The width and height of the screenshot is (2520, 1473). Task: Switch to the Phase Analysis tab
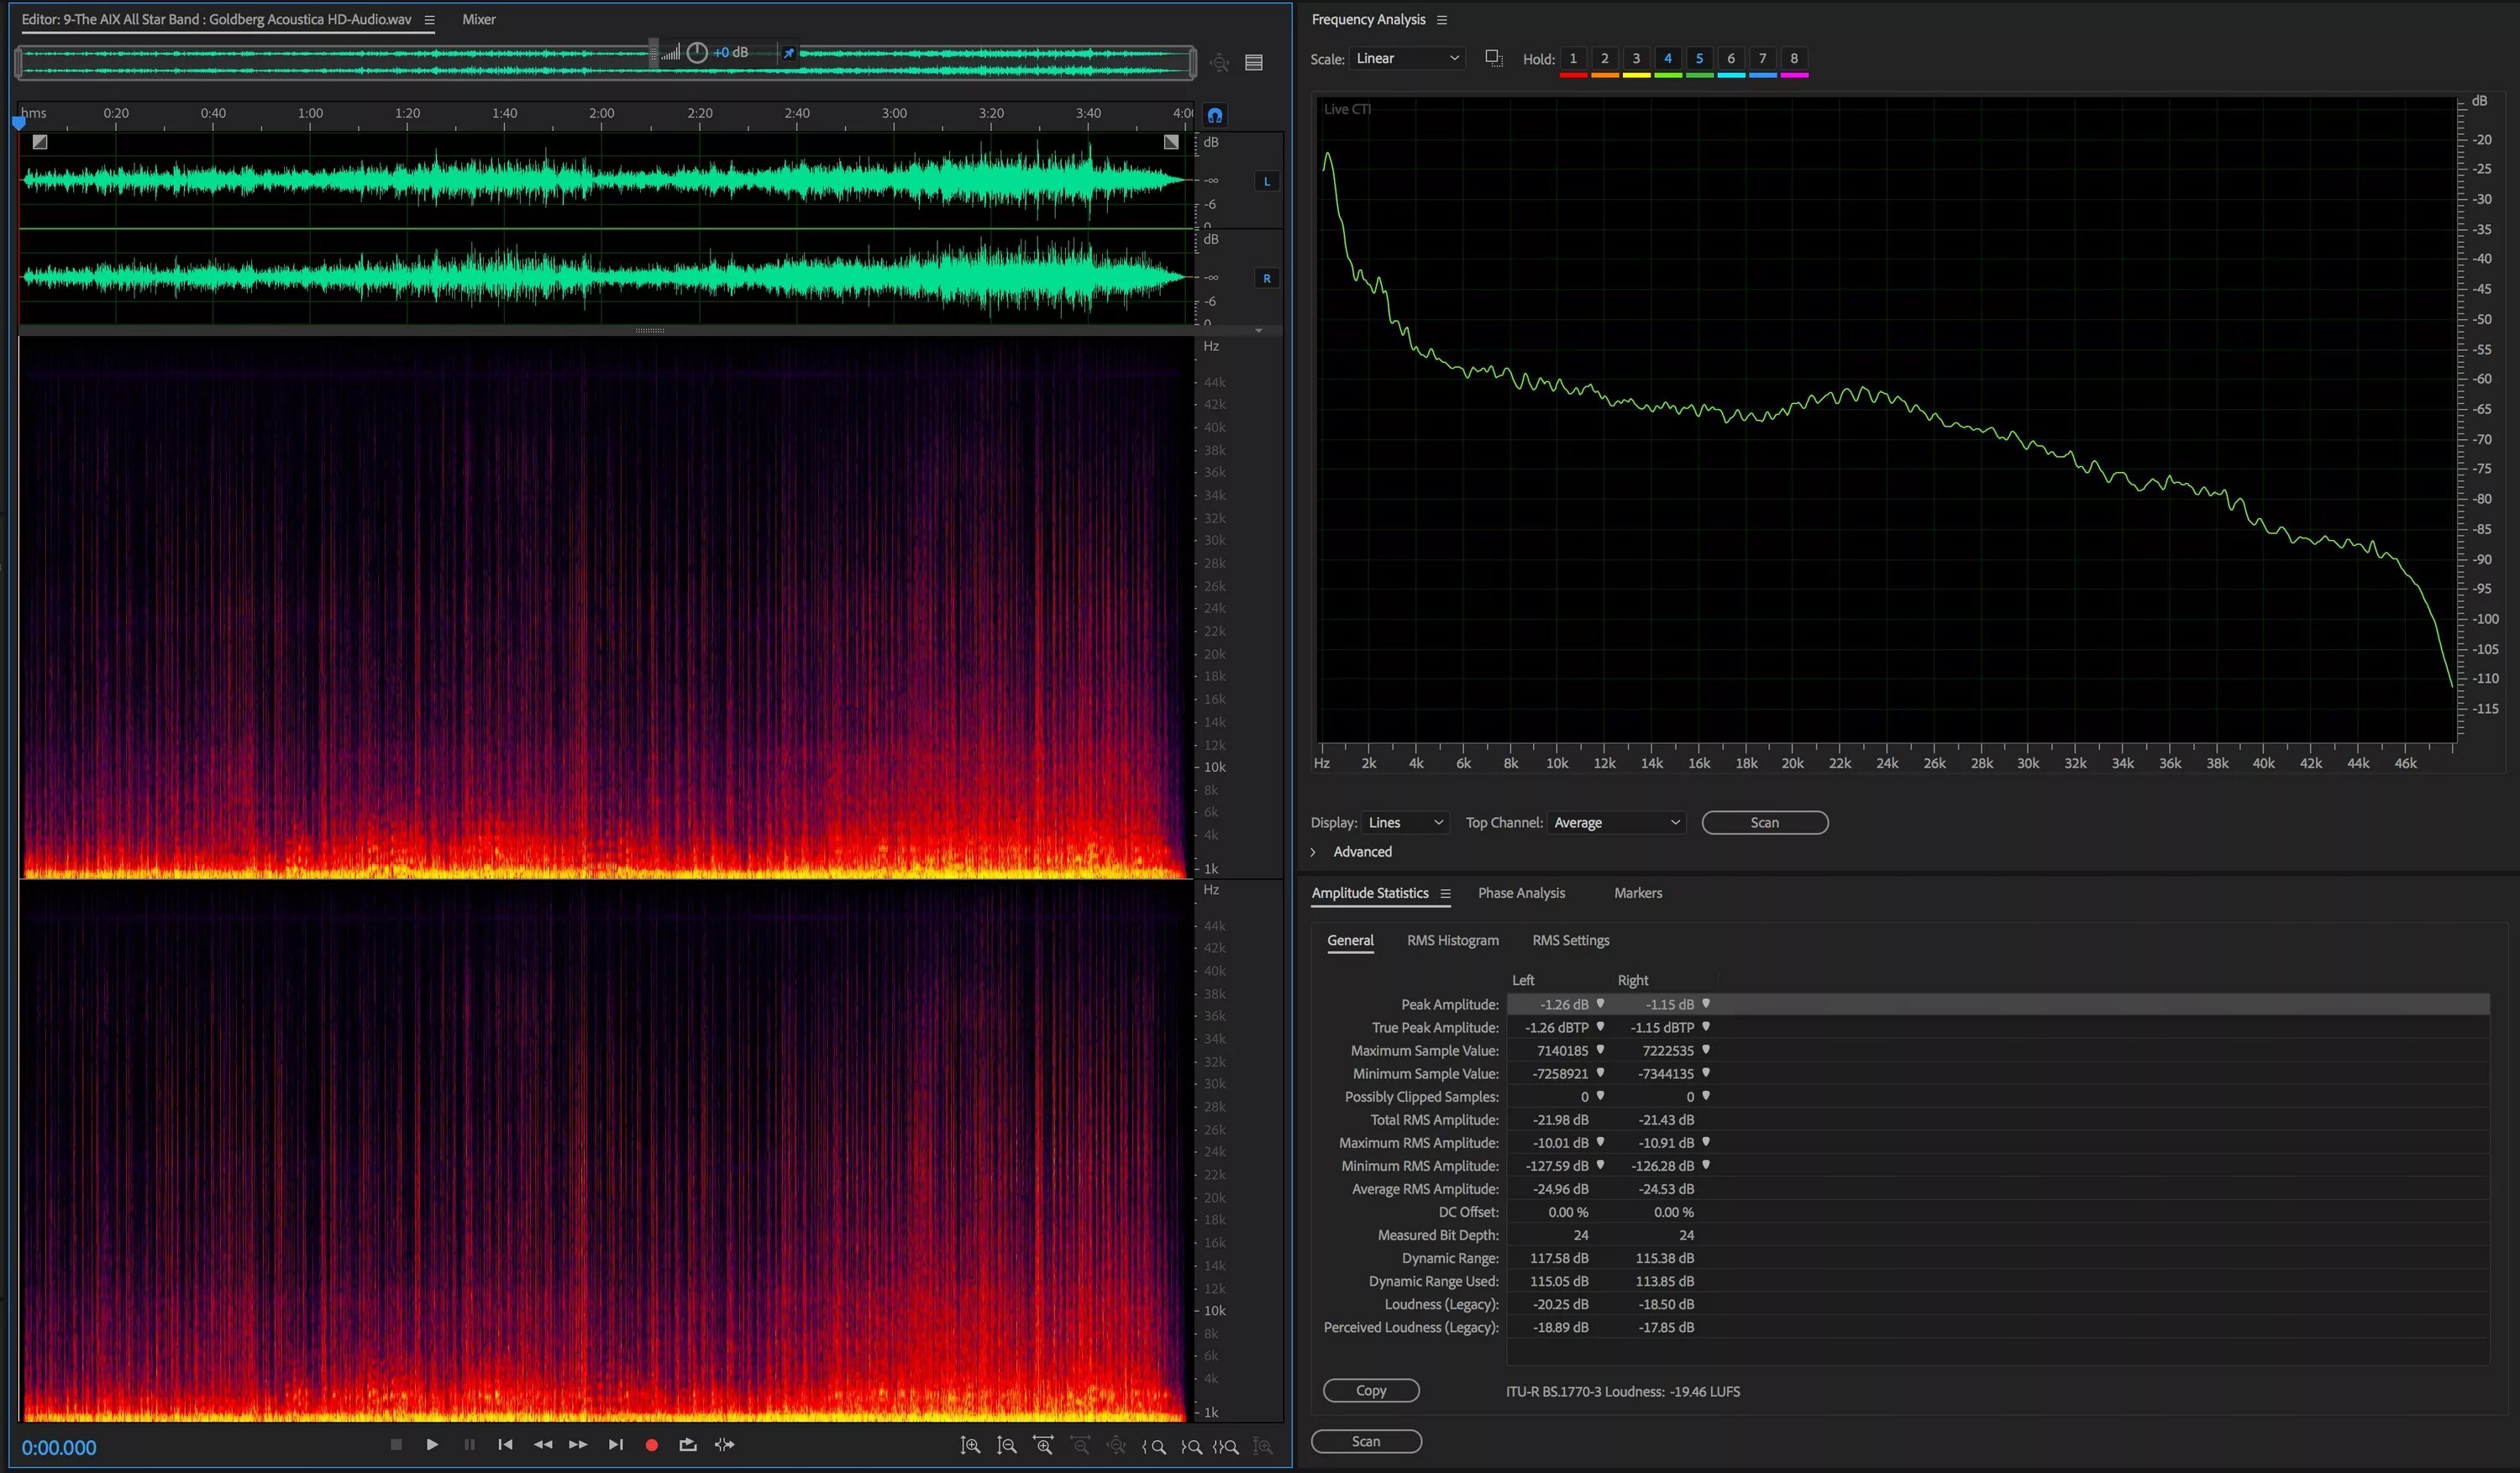pyautogui.click(x=1520, y=893)
